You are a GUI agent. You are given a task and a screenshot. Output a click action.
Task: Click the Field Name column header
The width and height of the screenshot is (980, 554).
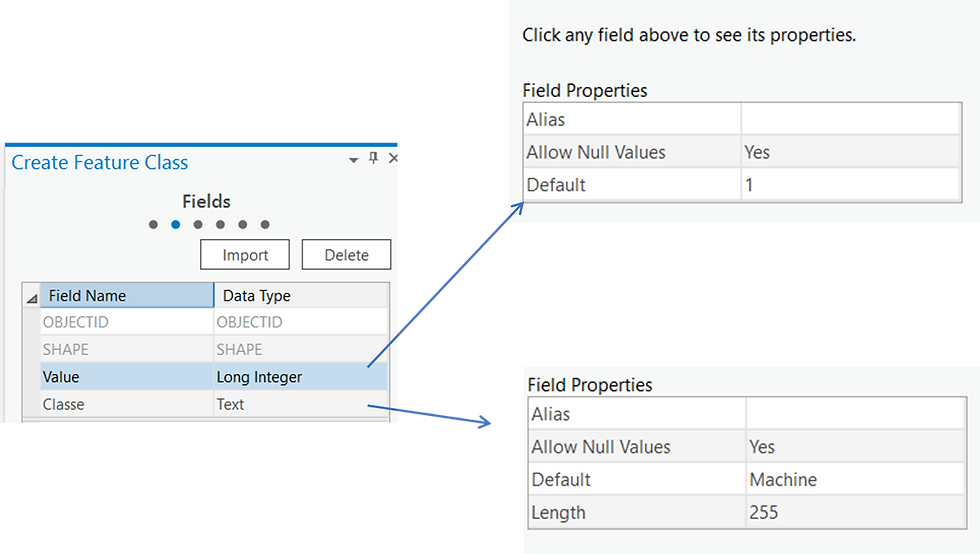click(x=127, y=295)
